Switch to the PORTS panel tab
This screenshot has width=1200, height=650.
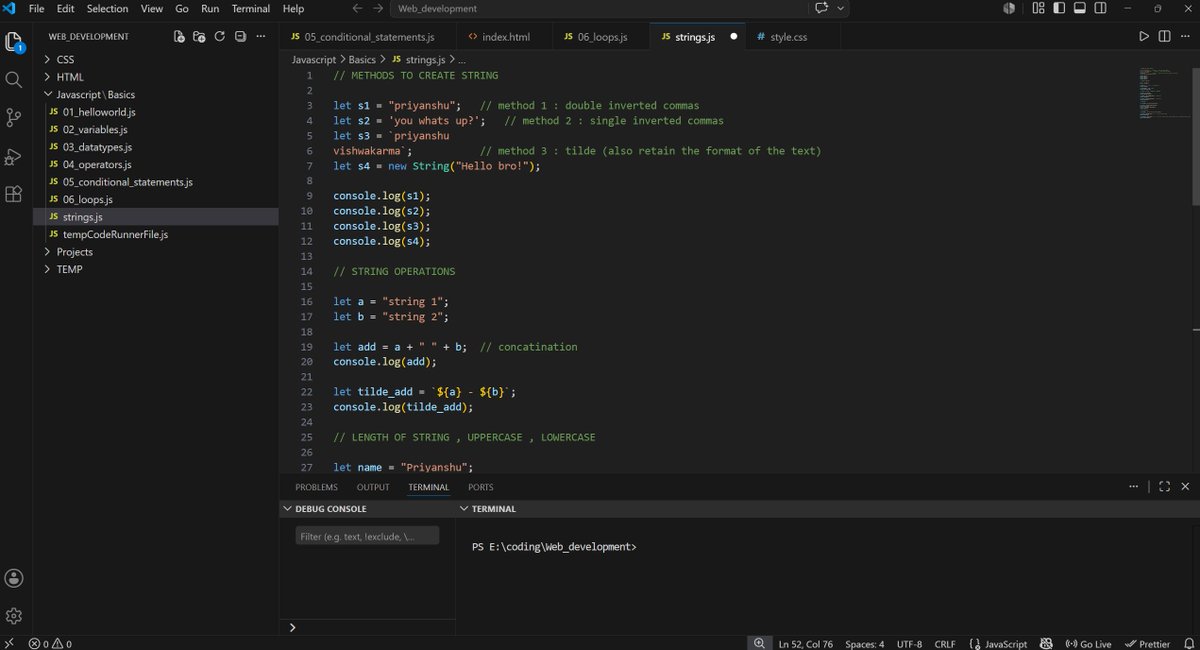pos(481,487)
